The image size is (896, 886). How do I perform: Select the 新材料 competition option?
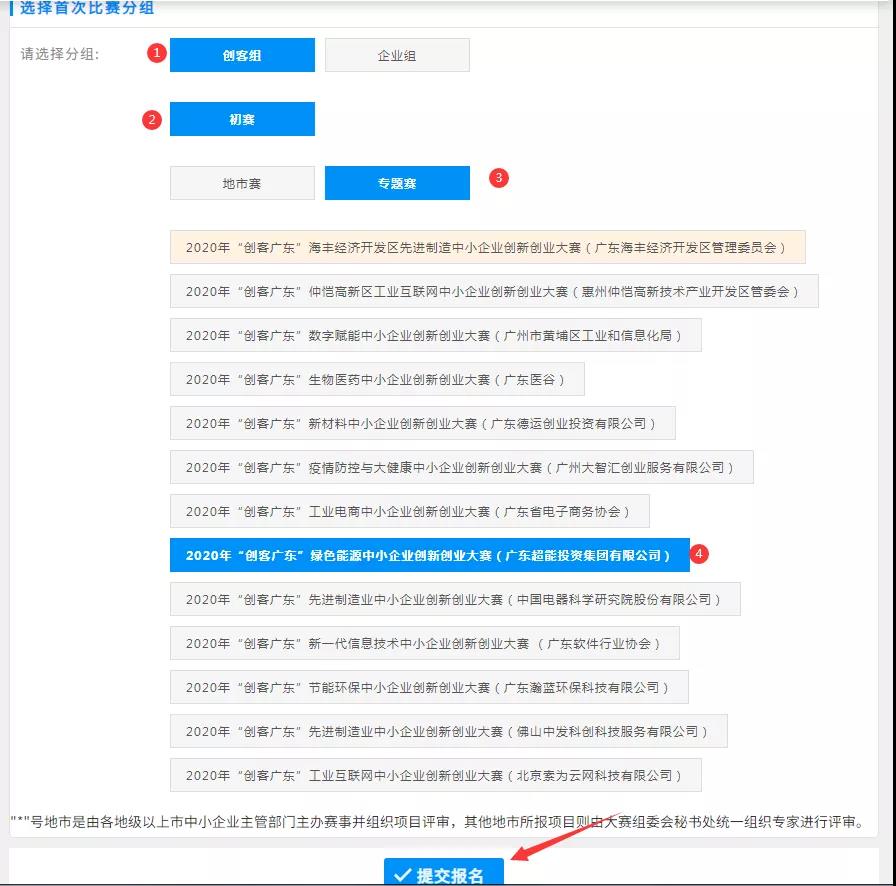tap(422, 424)
